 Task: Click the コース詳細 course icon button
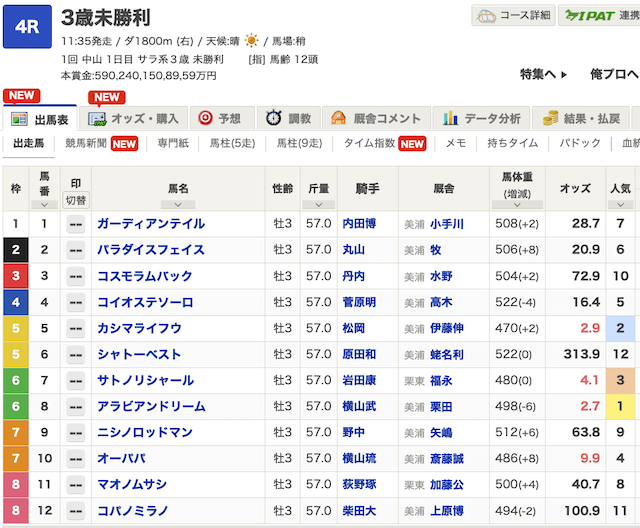[514, 17]
